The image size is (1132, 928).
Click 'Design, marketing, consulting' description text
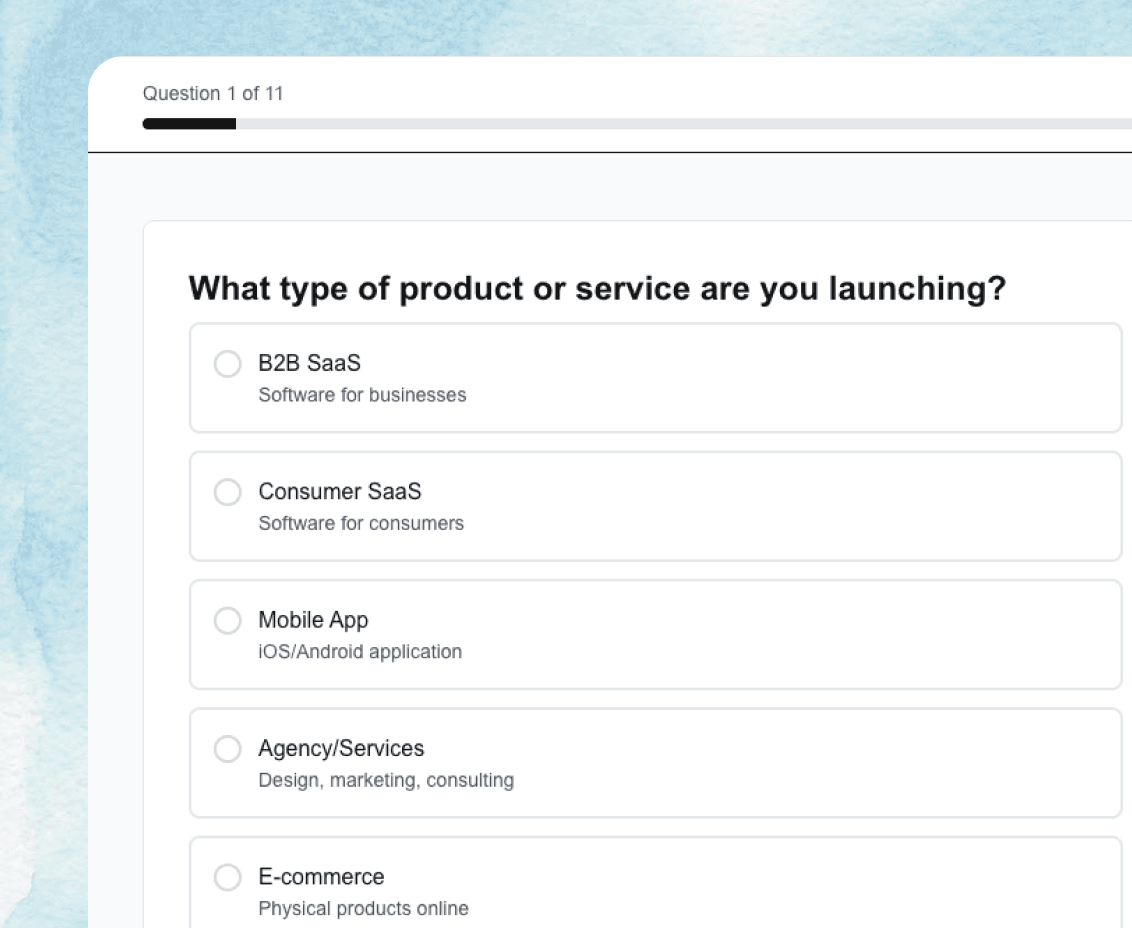tap(386, 780)
